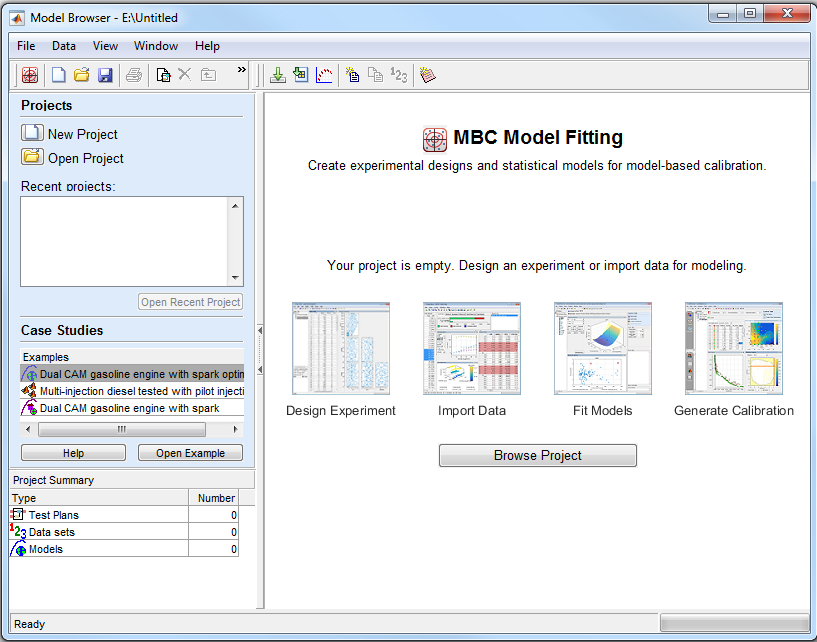
Task: Create a new project via toolbar page icon
Action: (58, 75)
